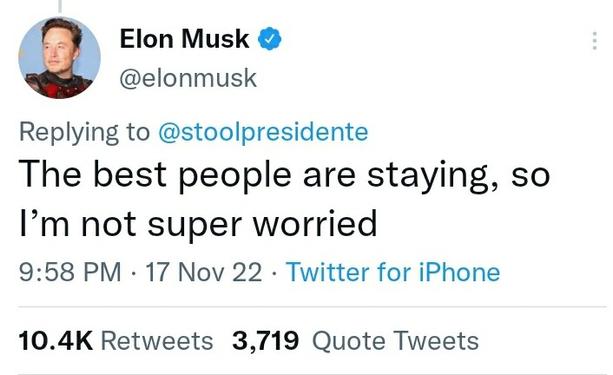613x375 pixels.
Task: Open Elon Musk's profile picture
Action: pyautogui.click(x=59, y=58)
